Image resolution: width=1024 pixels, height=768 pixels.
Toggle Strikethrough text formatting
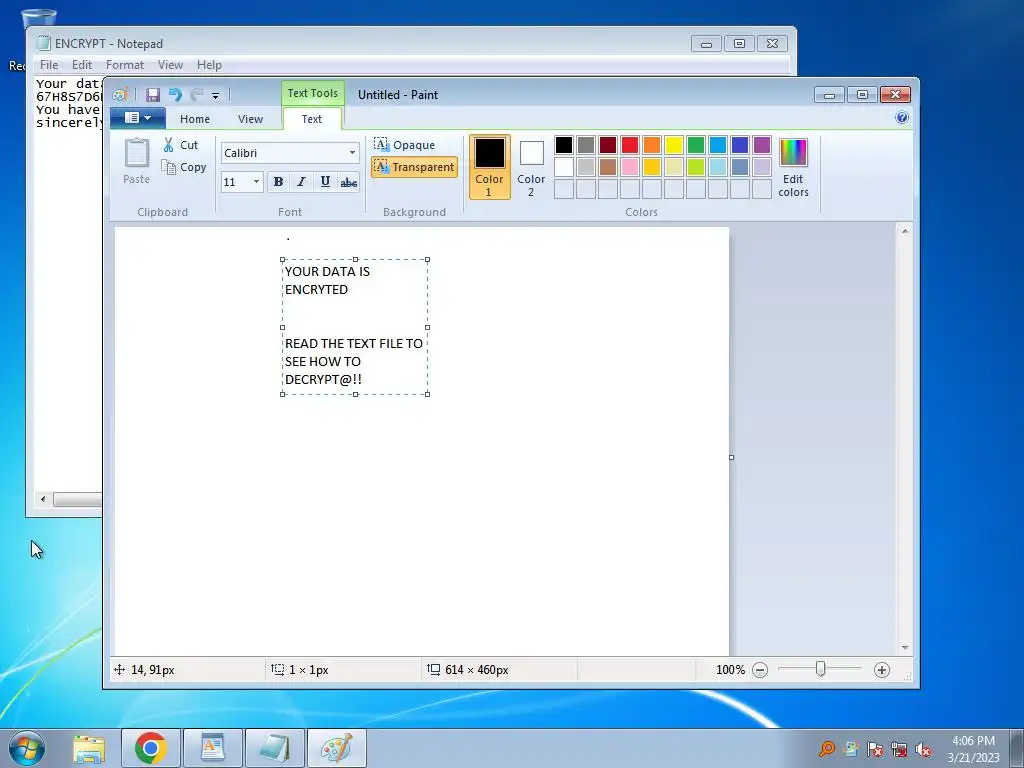[x=349, y=182]
